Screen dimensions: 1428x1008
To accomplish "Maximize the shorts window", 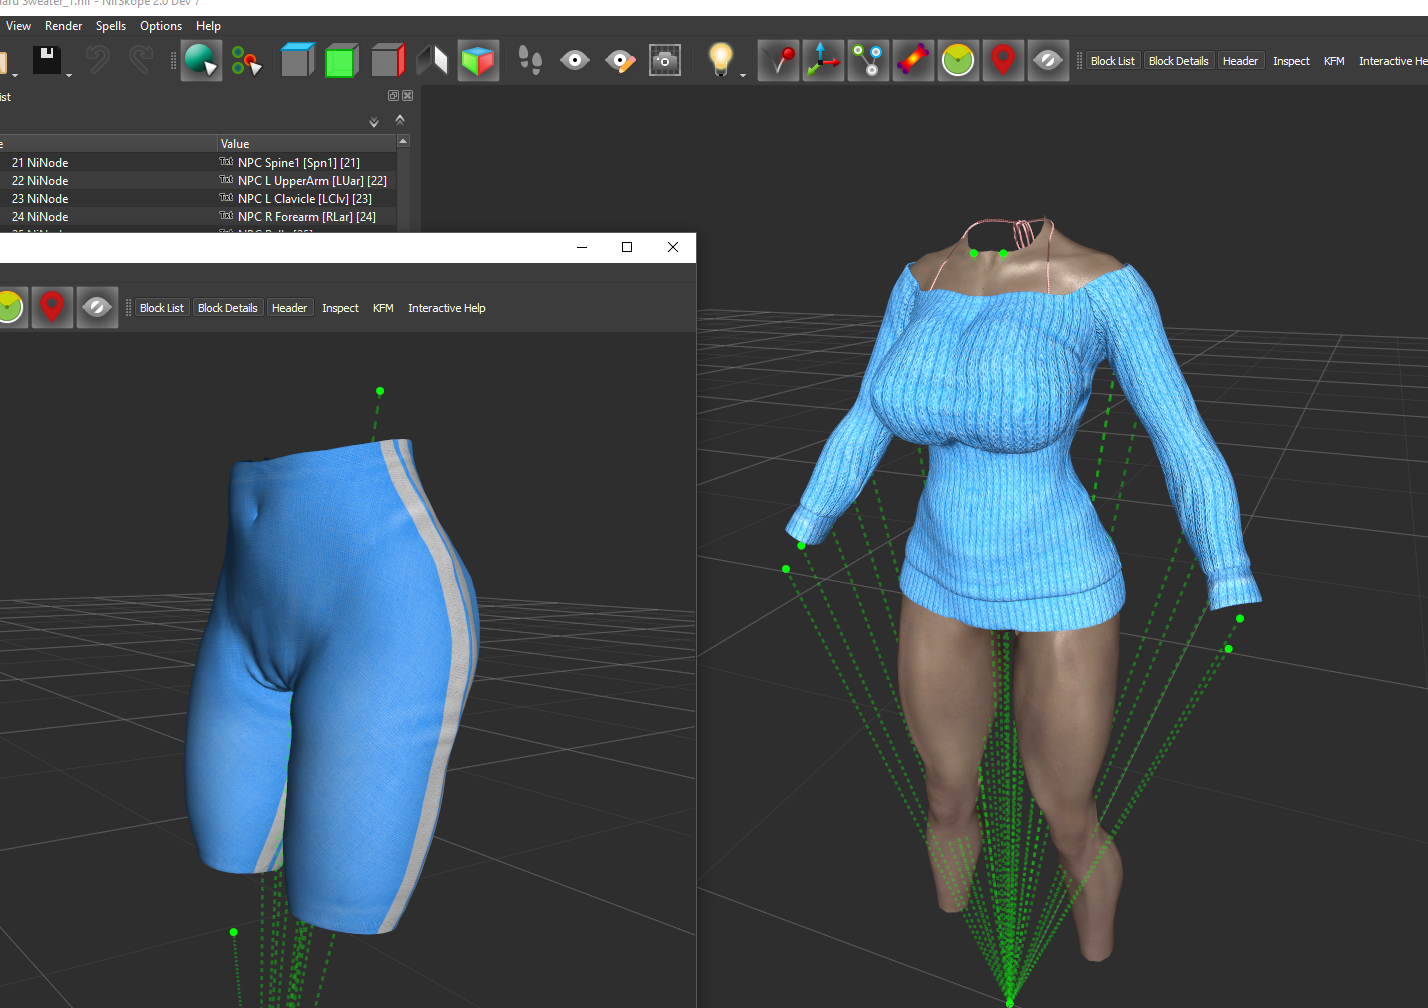I will pyautogui.click(x=627, y=247).
